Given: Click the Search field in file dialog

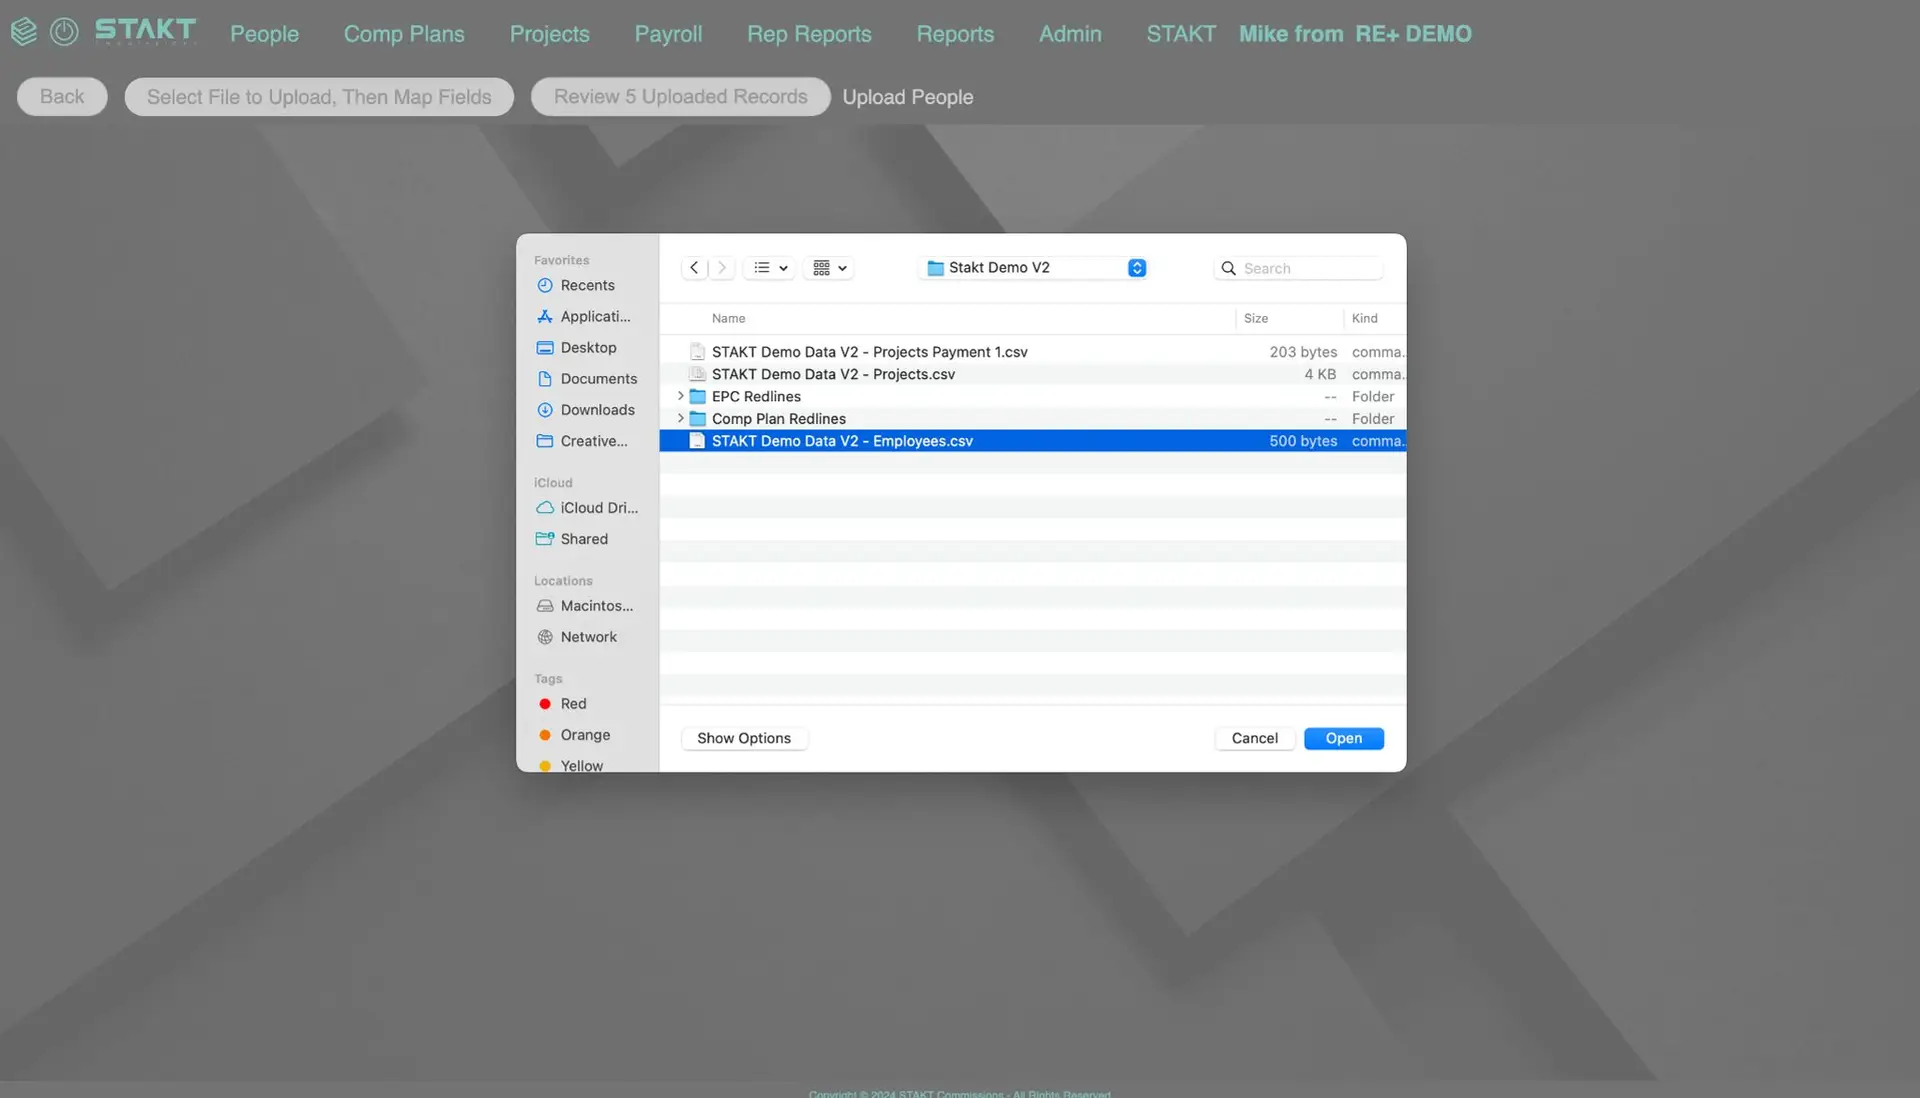Looking at the screenshot, I should pyautogui.click(x=1298, y=268).
